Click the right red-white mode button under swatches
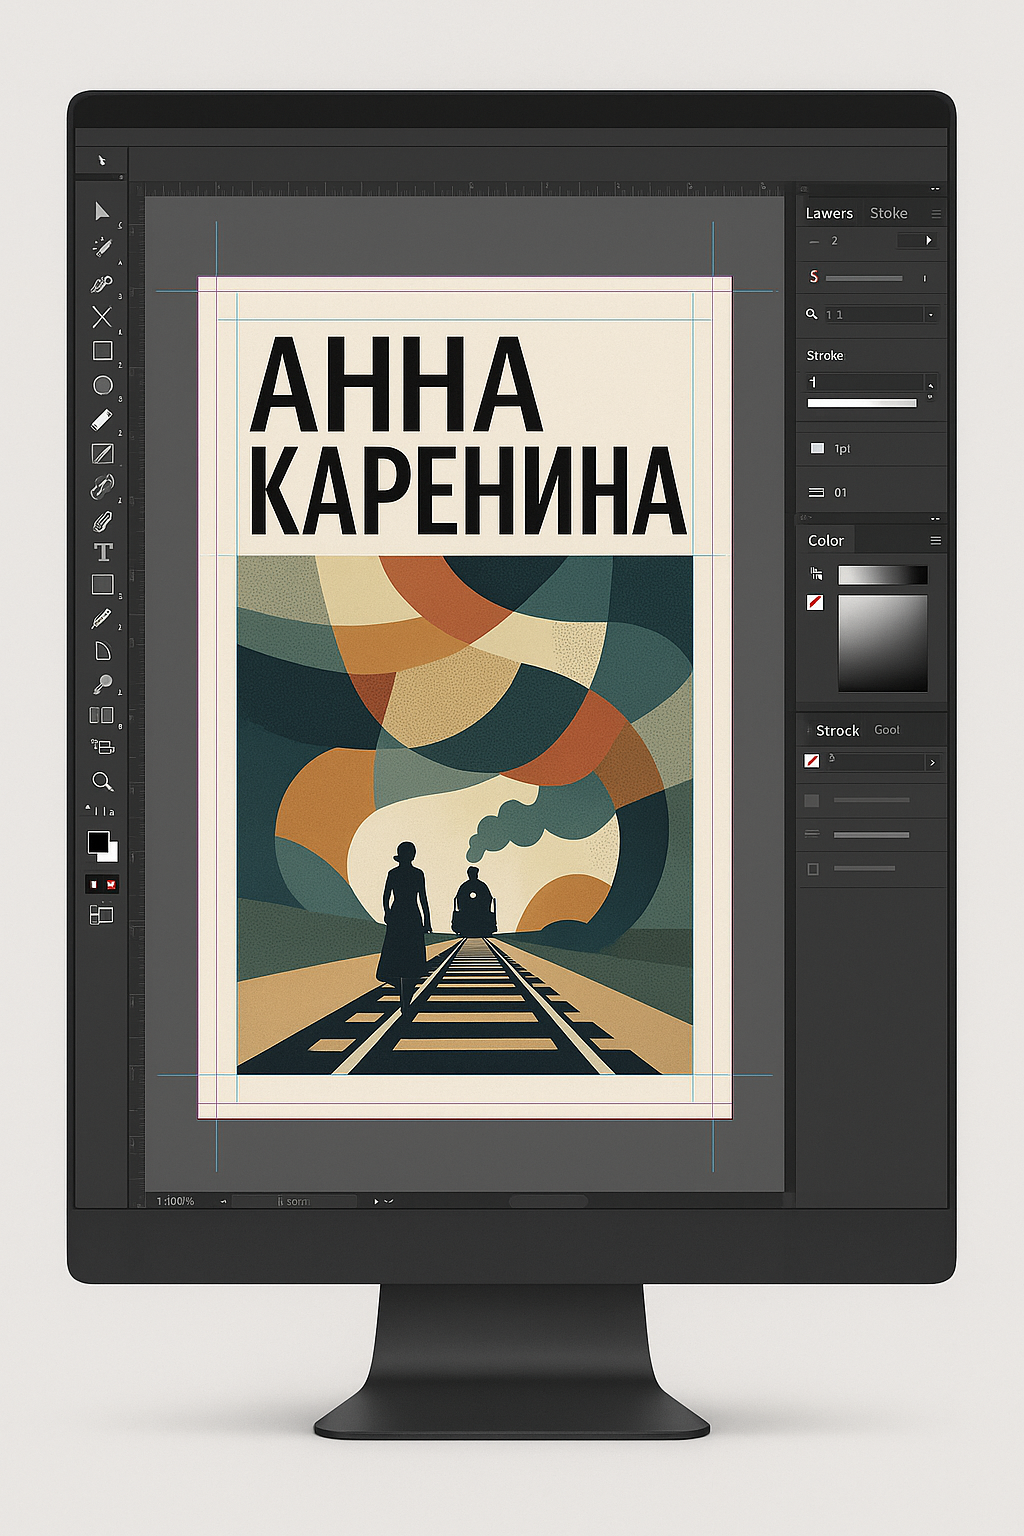 coord(111,884)
